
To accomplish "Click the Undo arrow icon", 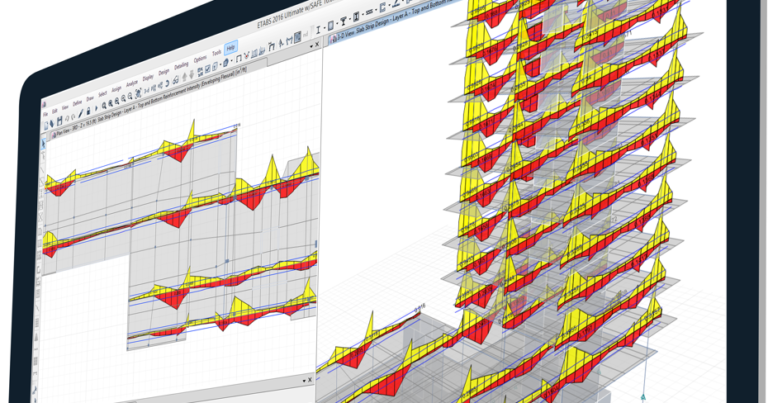I will click(x=67, y=119).
